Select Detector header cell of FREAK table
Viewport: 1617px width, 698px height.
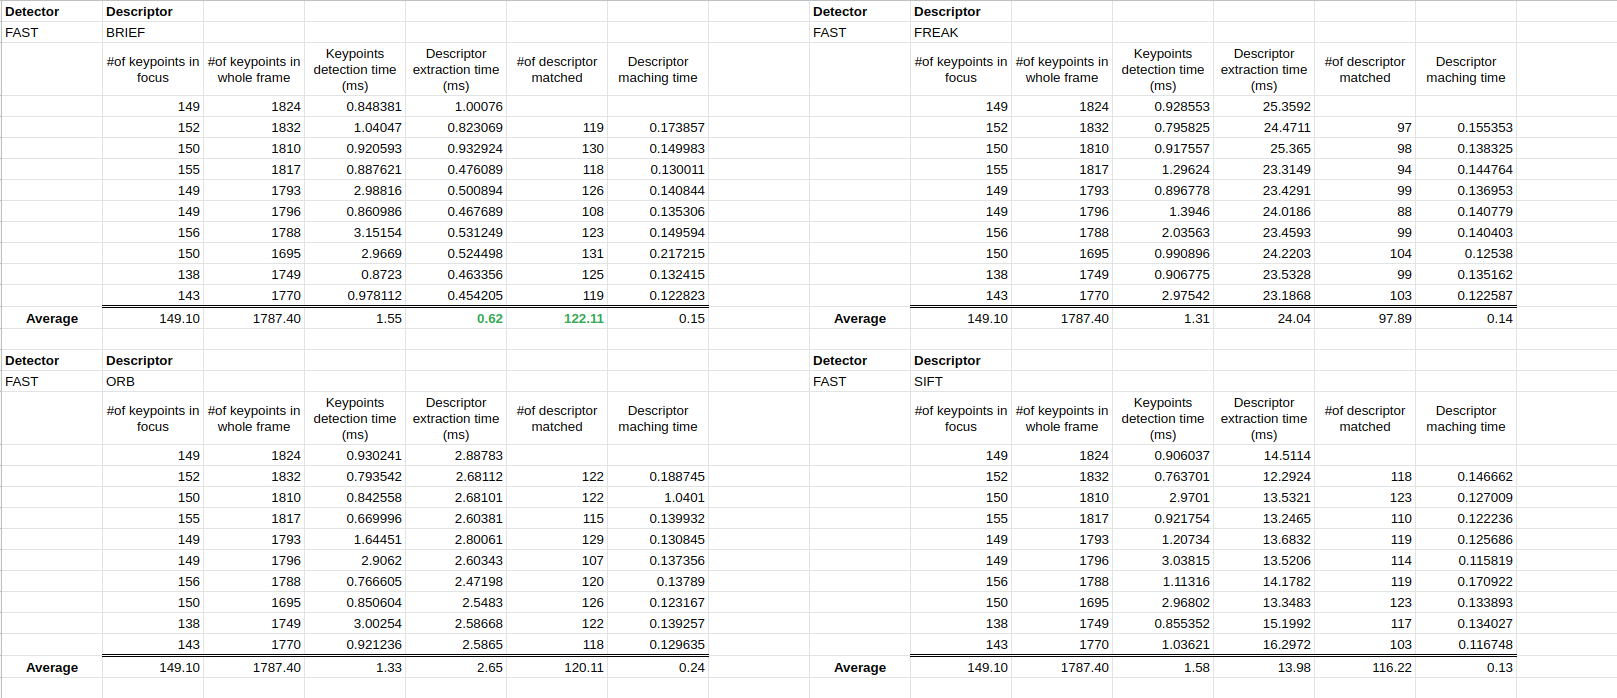click(x=860, y=11)
